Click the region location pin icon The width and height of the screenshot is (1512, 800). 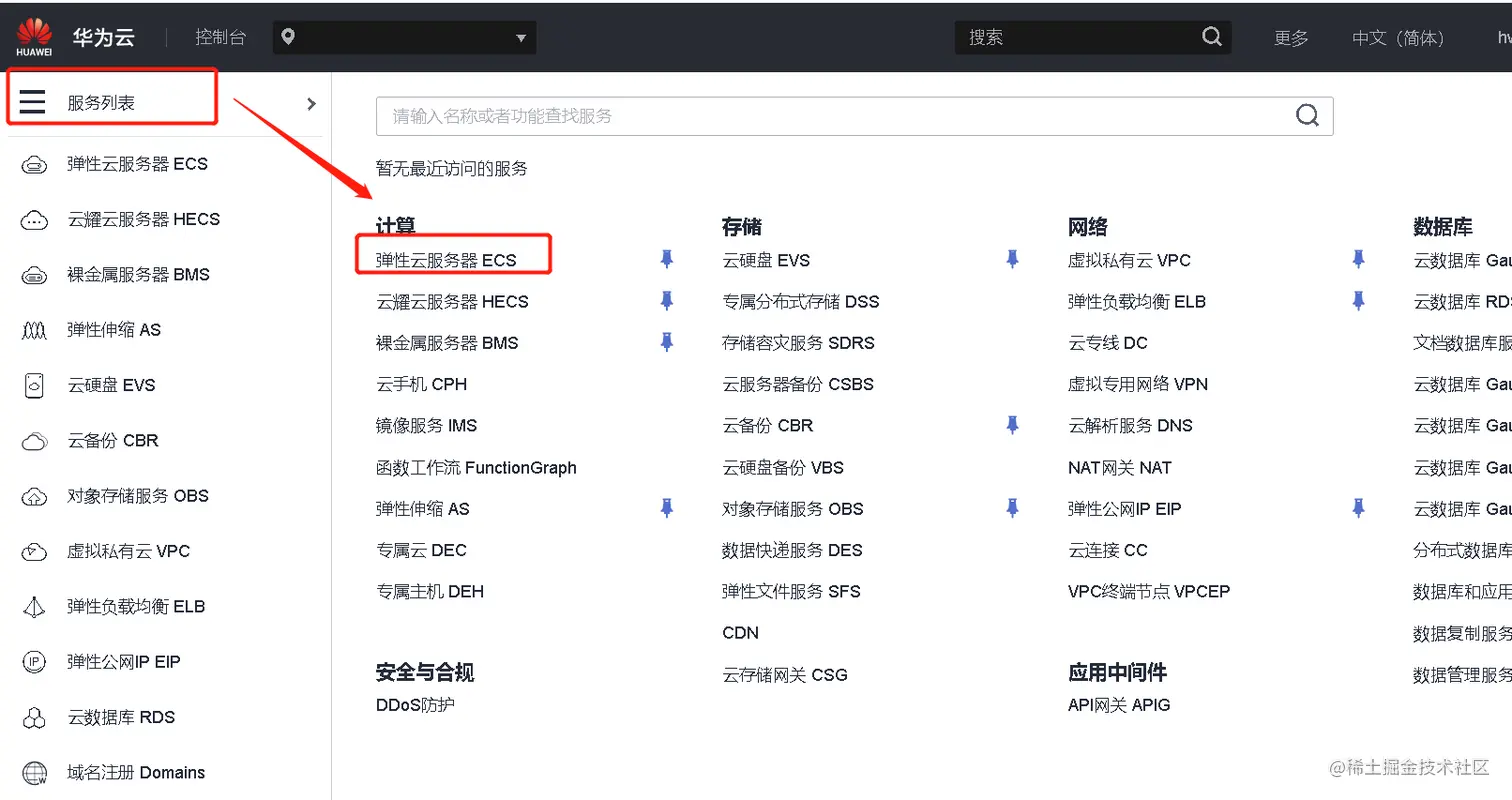[x=288, y=37]
